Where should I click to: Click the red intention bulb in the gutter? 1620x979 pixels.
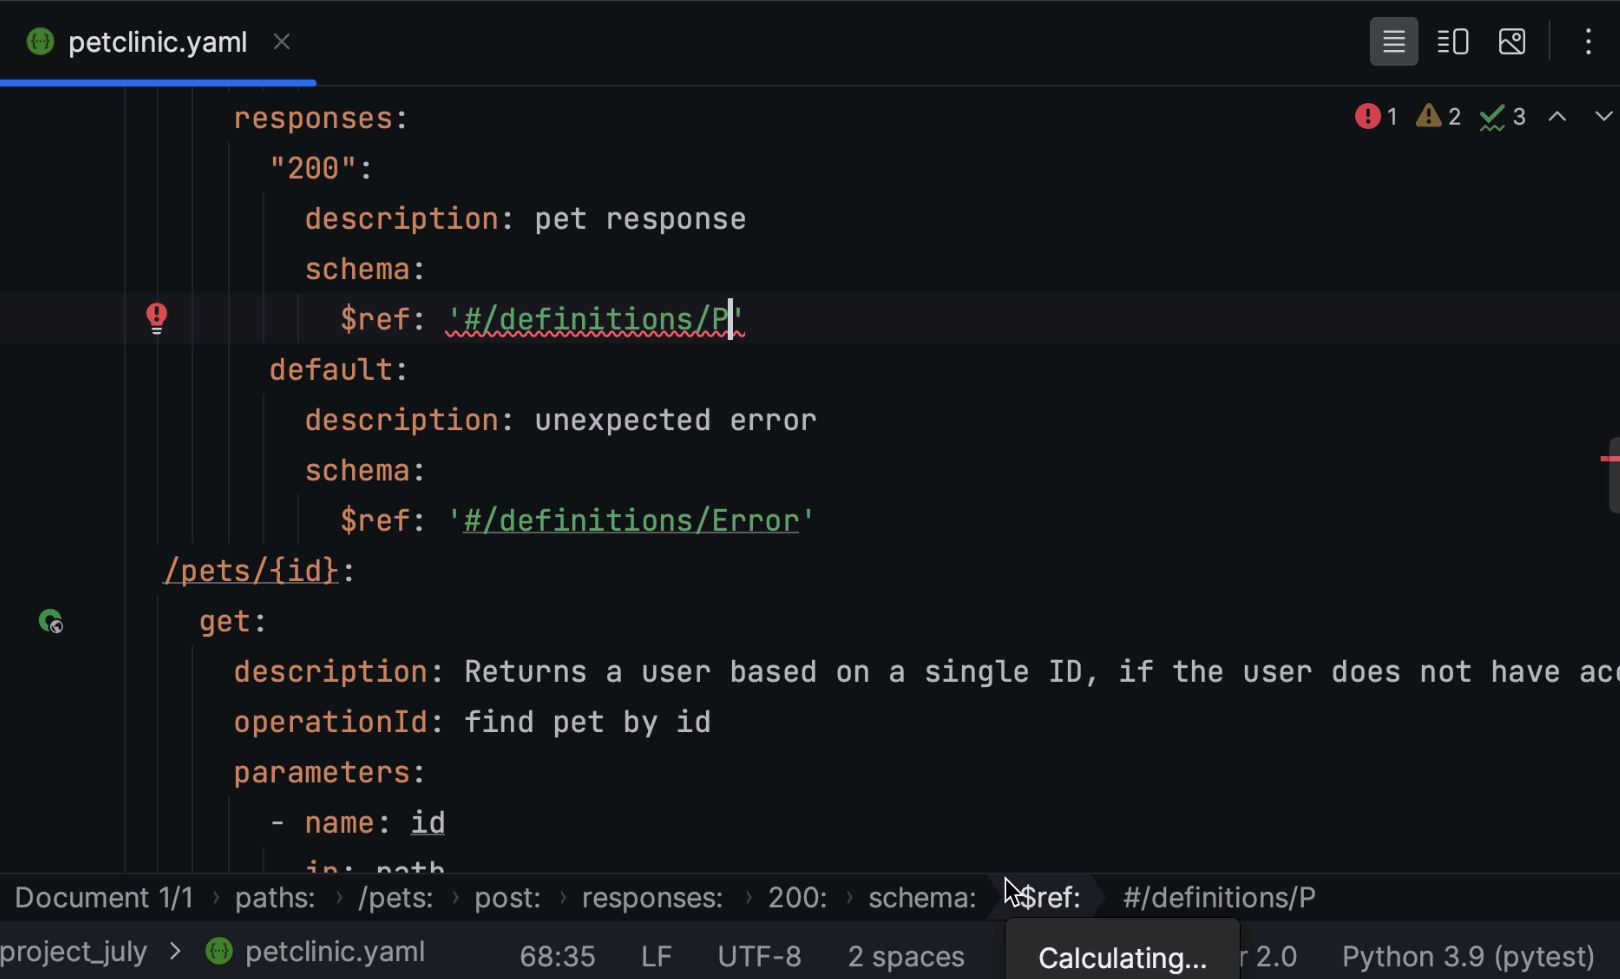pos(156,318)
